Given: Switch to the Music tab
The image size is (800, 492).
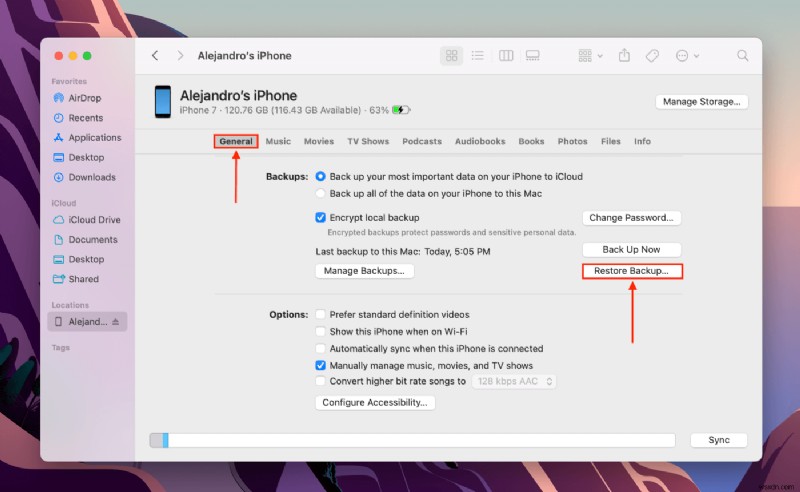Looking at the screenshot, I should click(x=278, y=141).
